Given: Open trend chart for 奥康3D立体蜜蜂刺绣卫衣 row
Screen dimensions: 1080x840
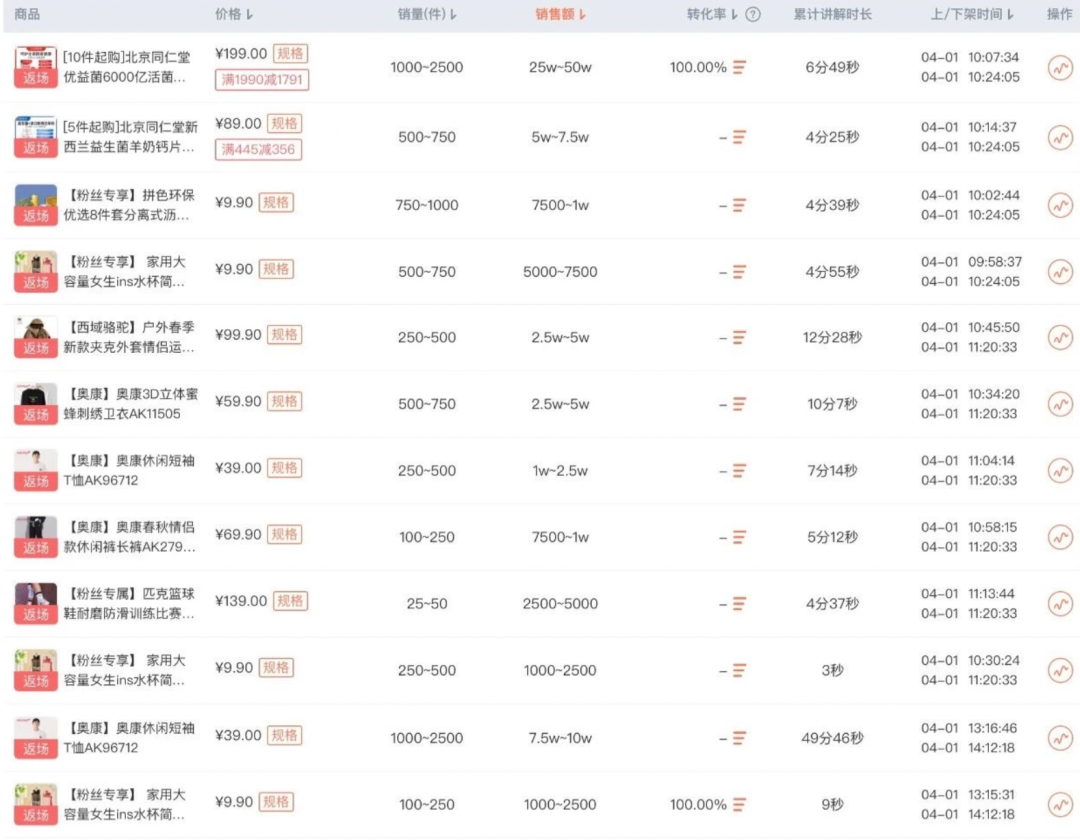Looking at the screenshot, I should tap(1060, 404).
